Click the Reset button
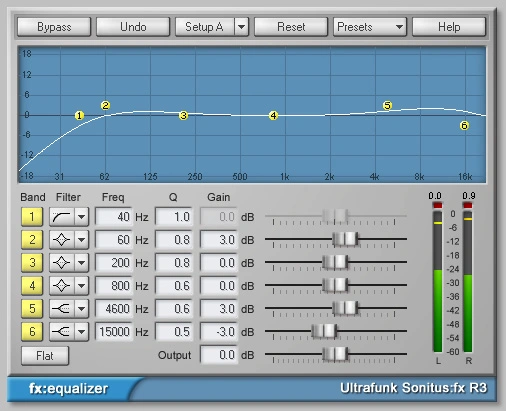The height and width of the screenshot is (411, 506). tap(291, 27)
